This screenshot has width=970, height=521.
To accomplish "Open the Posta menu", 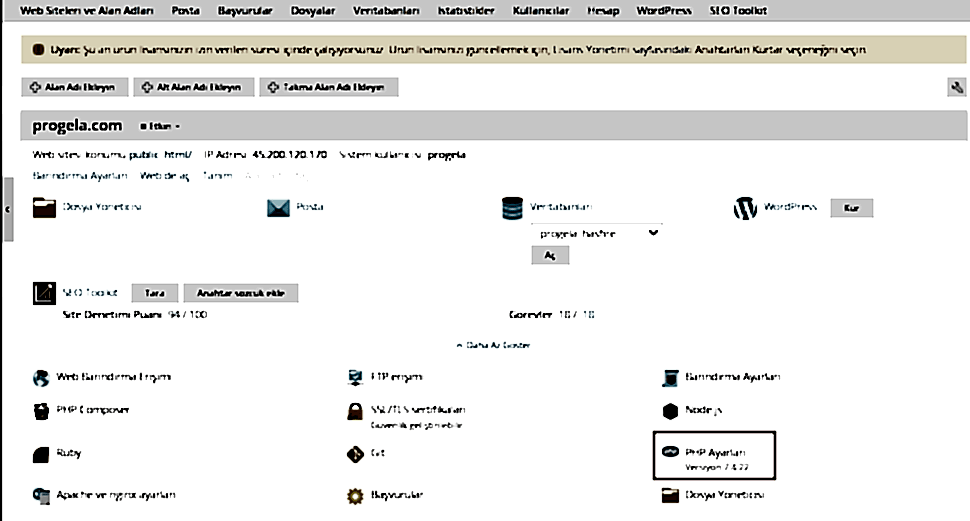I will [186, 11].
